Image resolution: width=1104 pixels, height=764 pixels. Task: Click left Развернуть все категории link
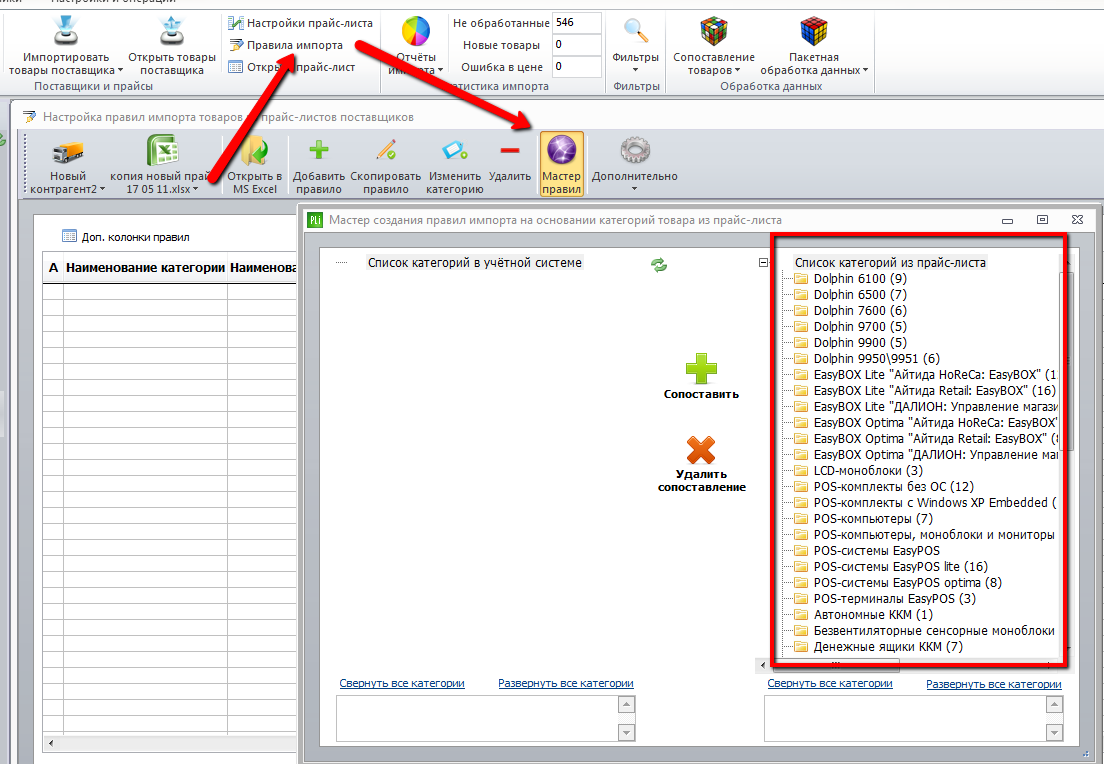(566, 683)
